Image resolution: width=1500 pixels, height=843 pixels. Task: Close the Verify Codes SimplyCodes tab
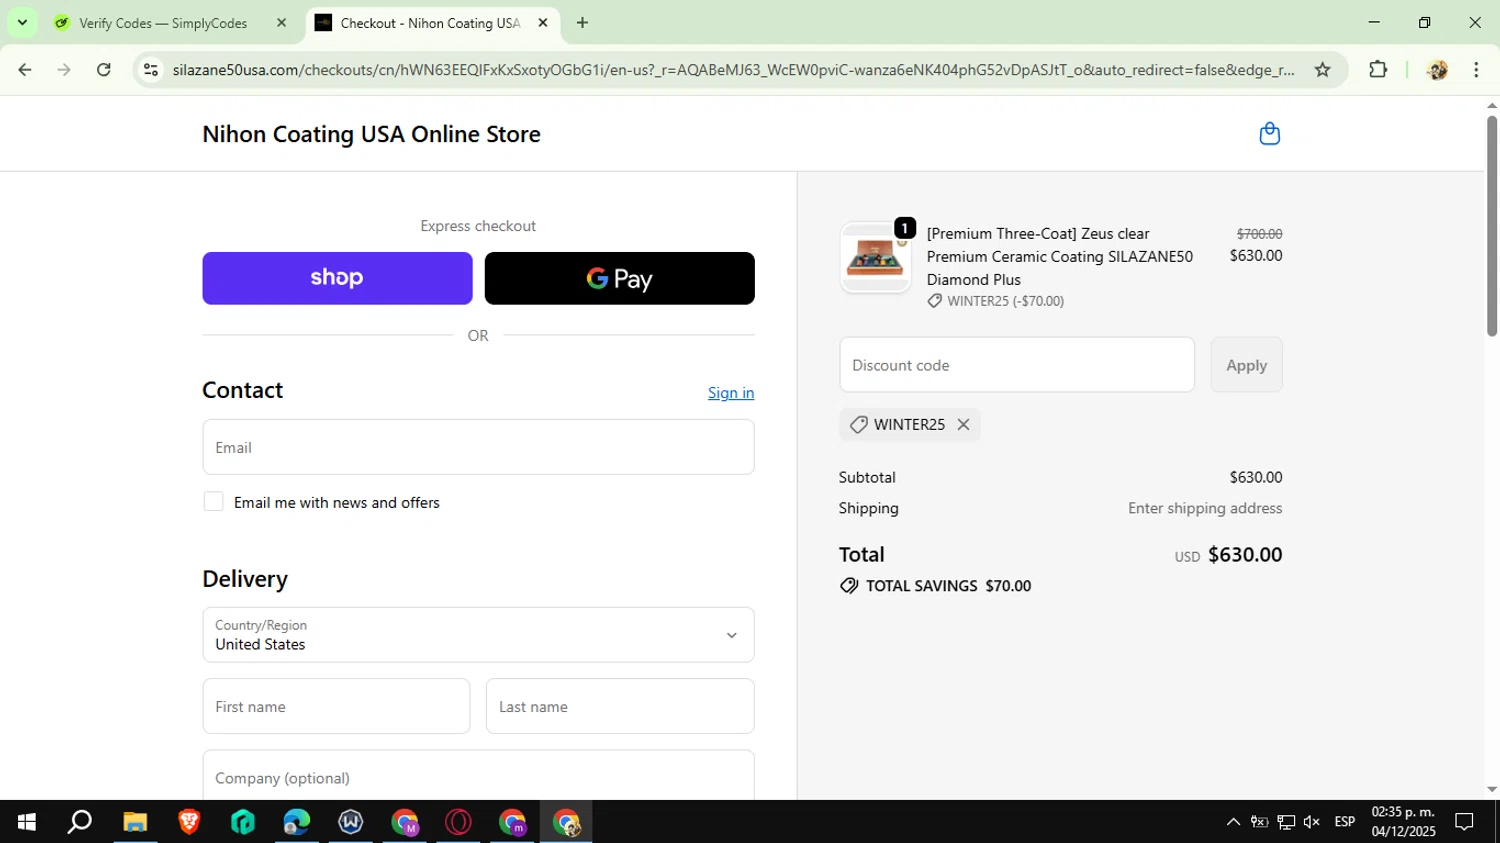(281, 22)
